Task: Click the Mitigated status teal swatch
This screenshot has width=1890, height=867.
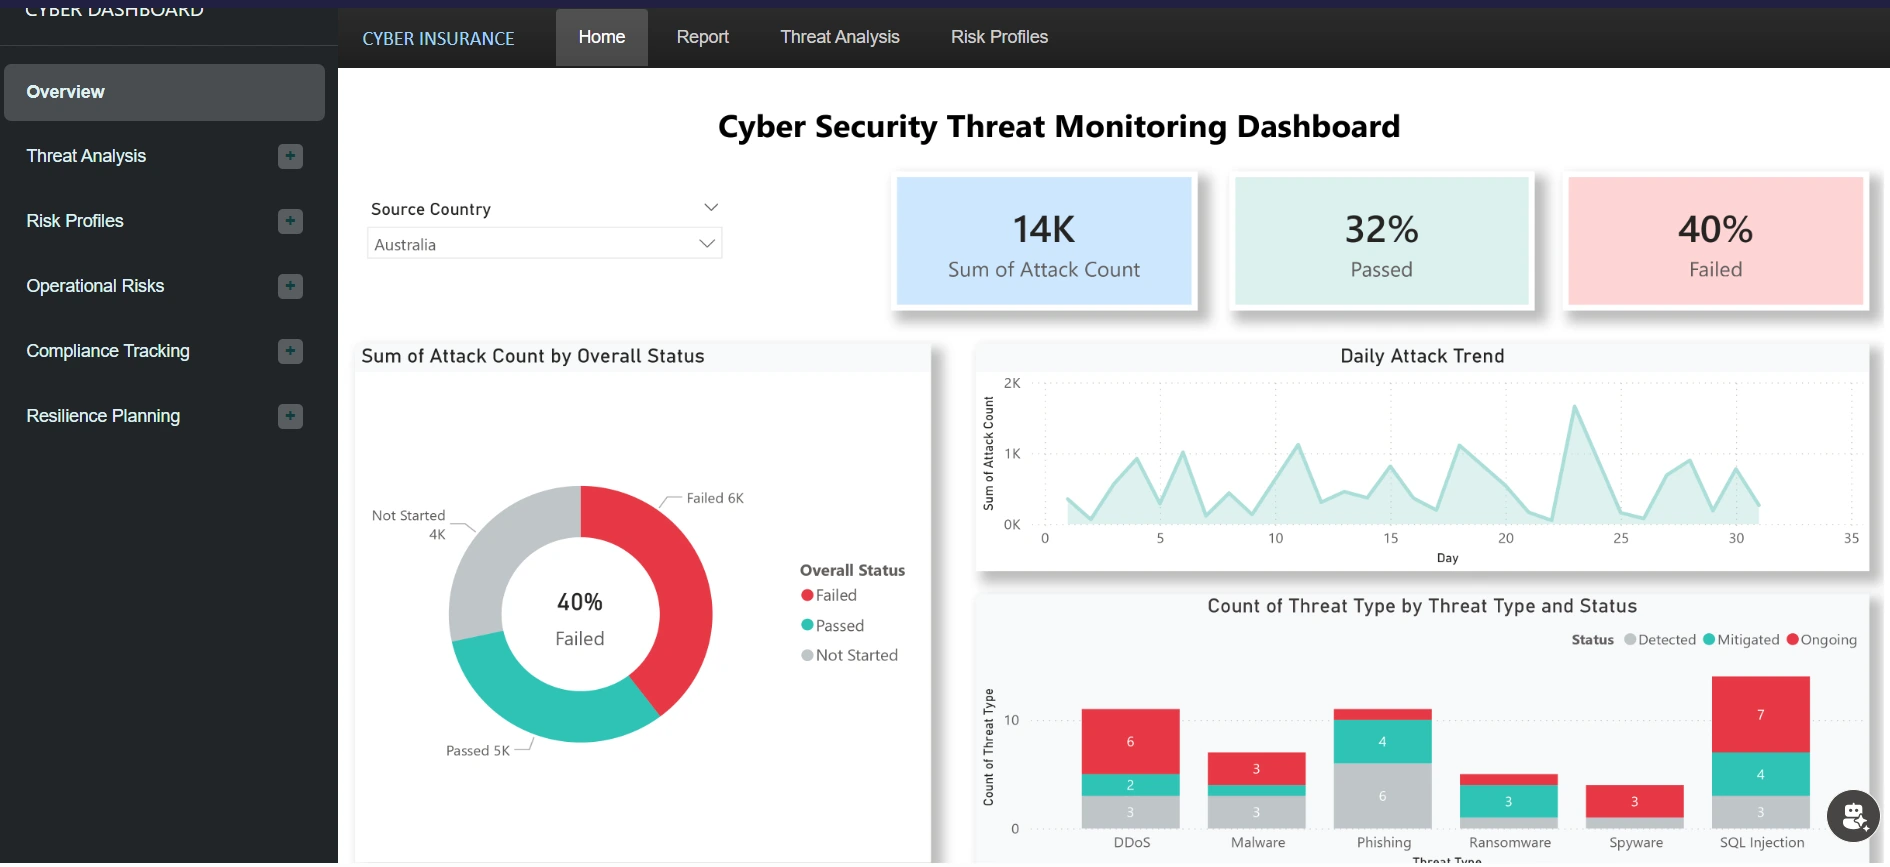Action: (x=1709, y=640)
